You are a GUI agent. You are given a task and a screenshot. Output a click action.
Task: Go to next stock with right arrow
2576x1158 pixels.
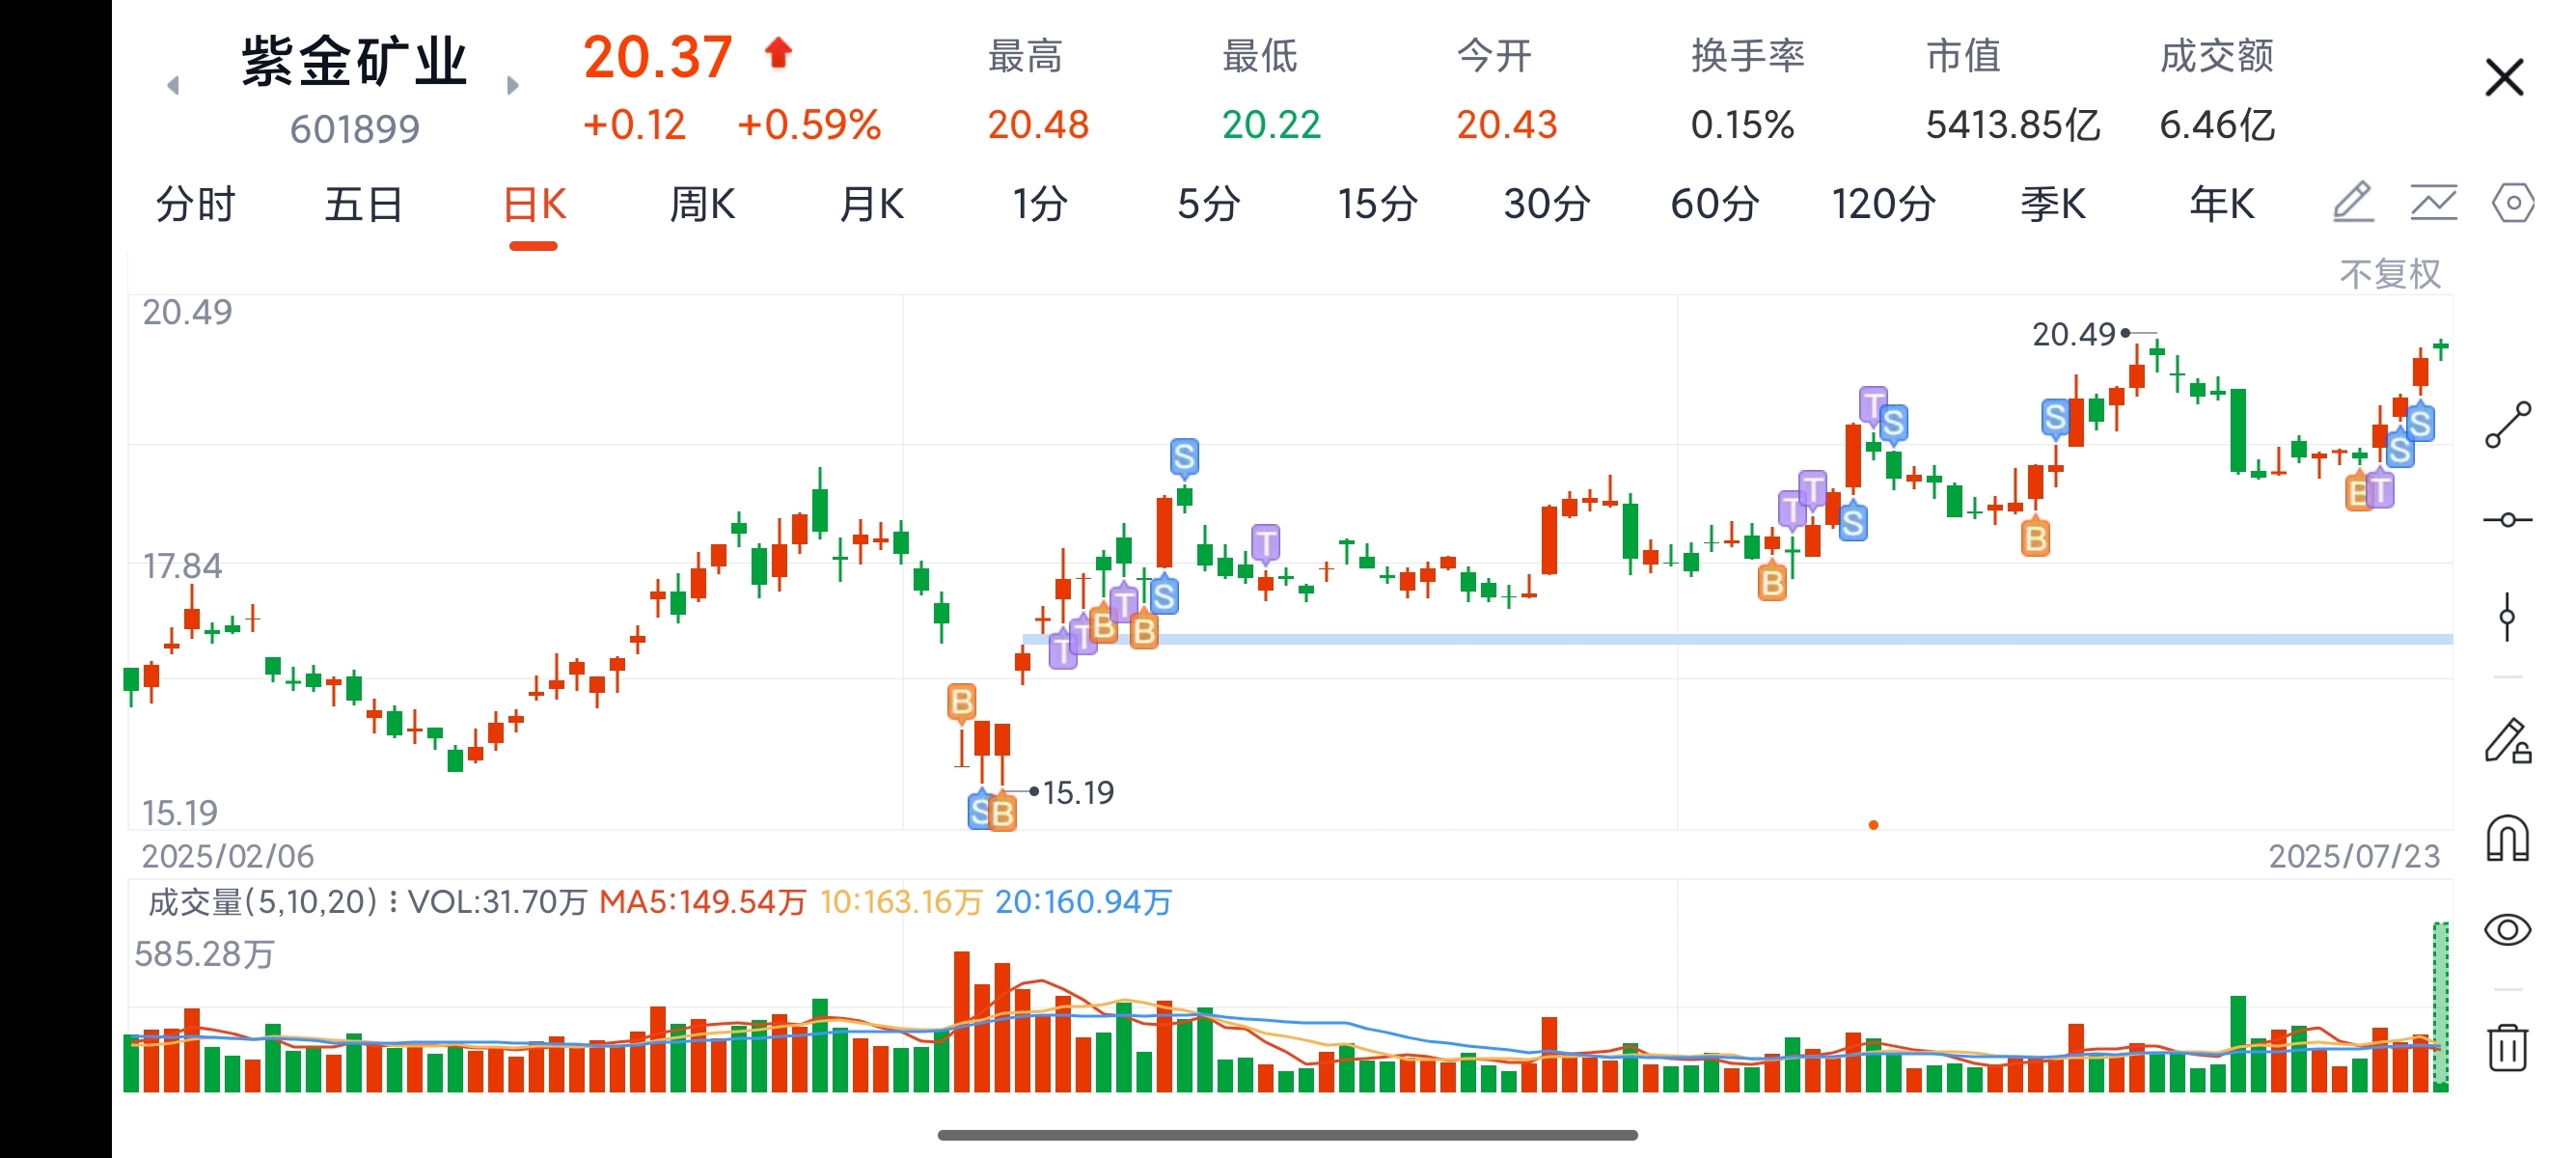513,86
